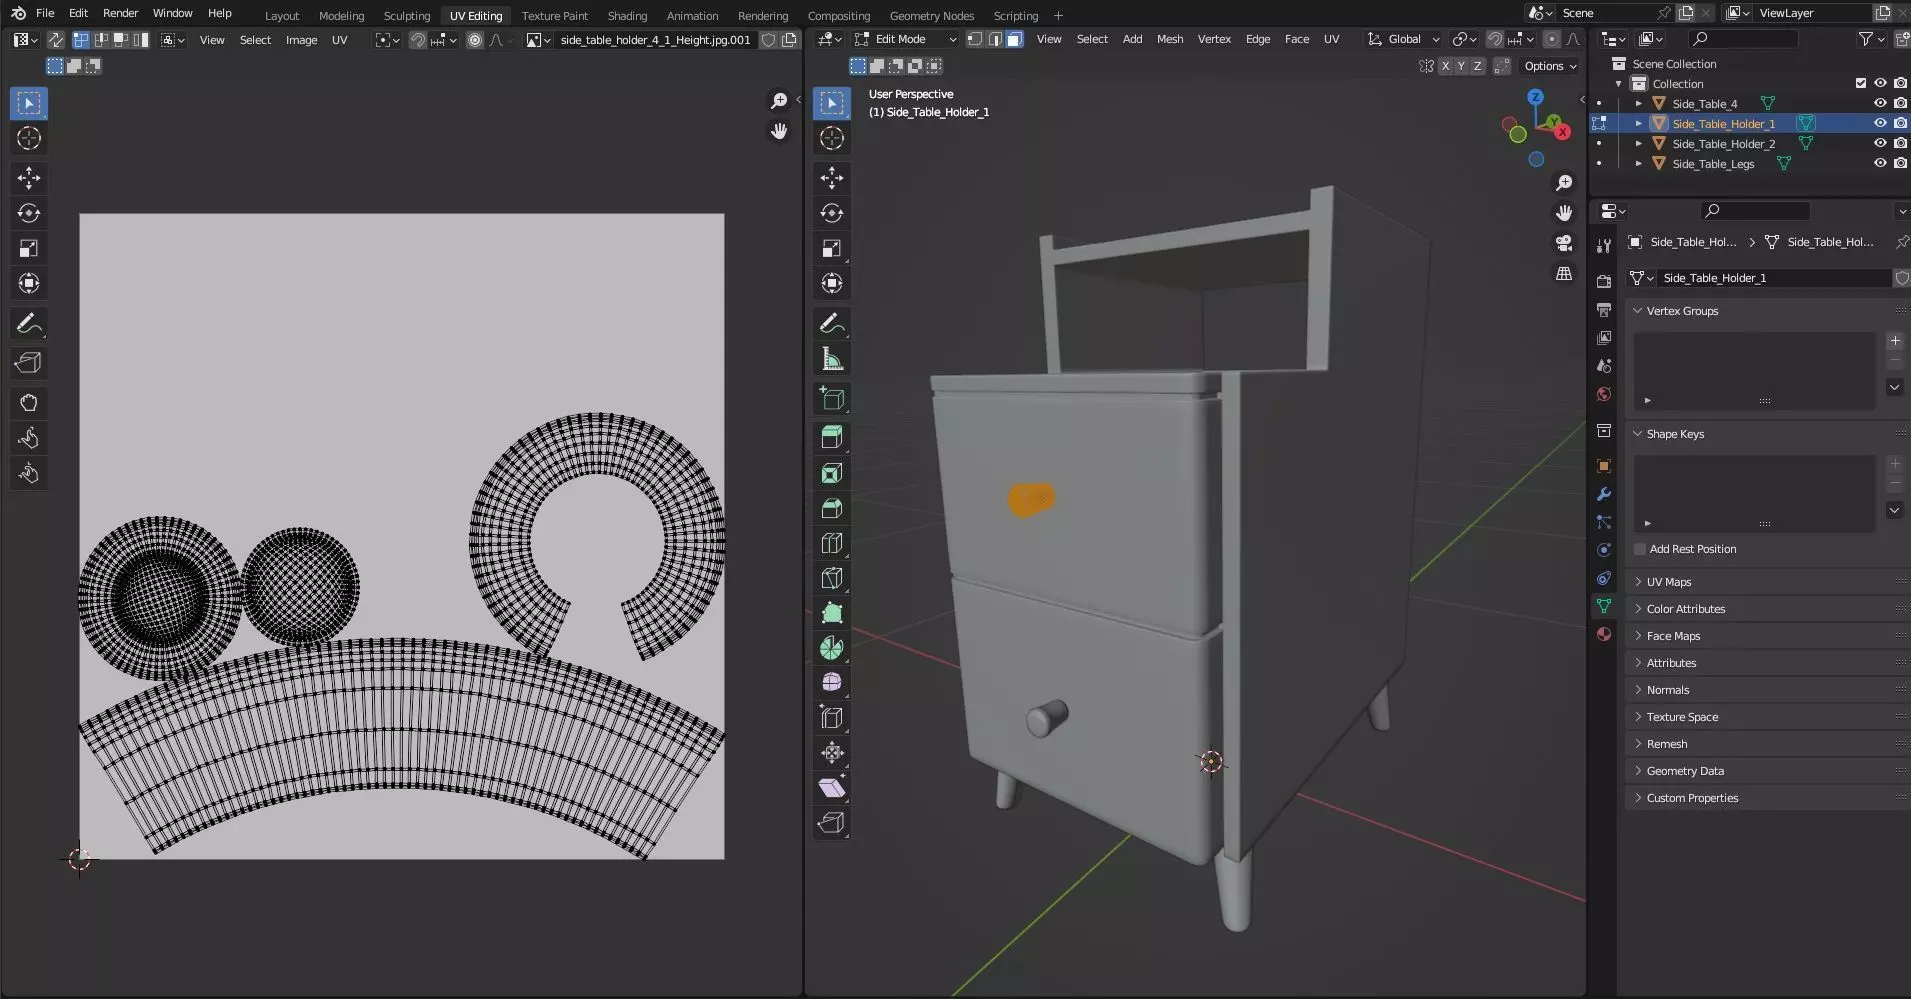Select the Move tool in UV editor
The height and width of the screenshot is (999, 1911).
29,178
